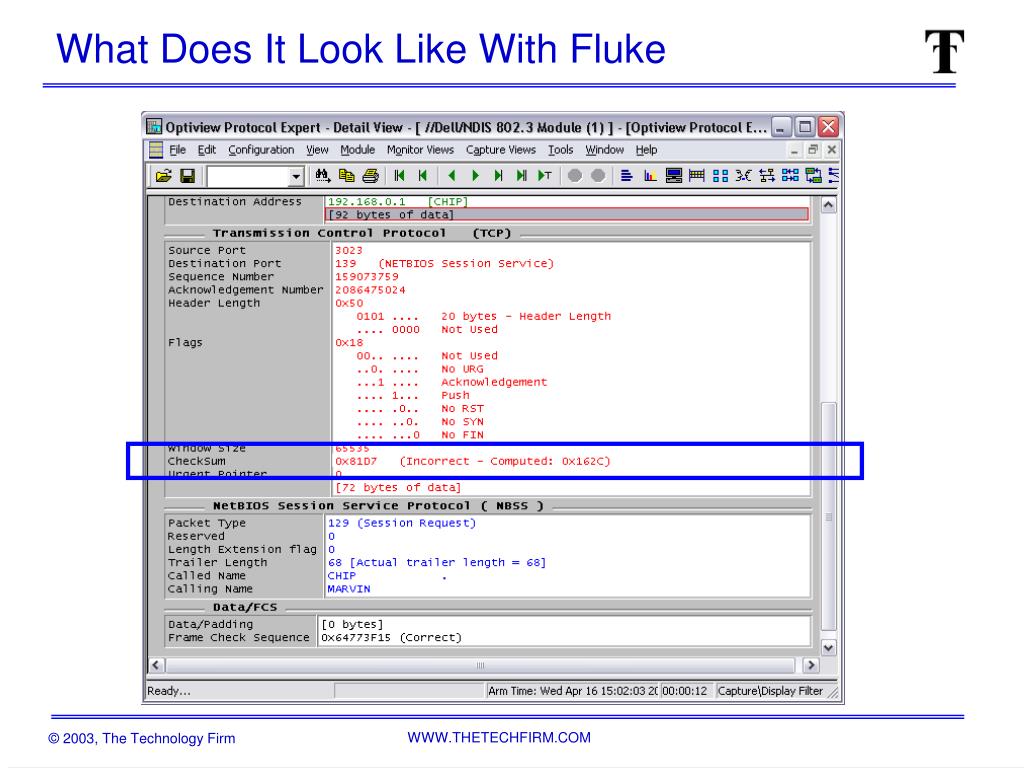Click the Arm Time status bar entry
The width and height of the screenshot is (1024, 768).
(573, 691)
